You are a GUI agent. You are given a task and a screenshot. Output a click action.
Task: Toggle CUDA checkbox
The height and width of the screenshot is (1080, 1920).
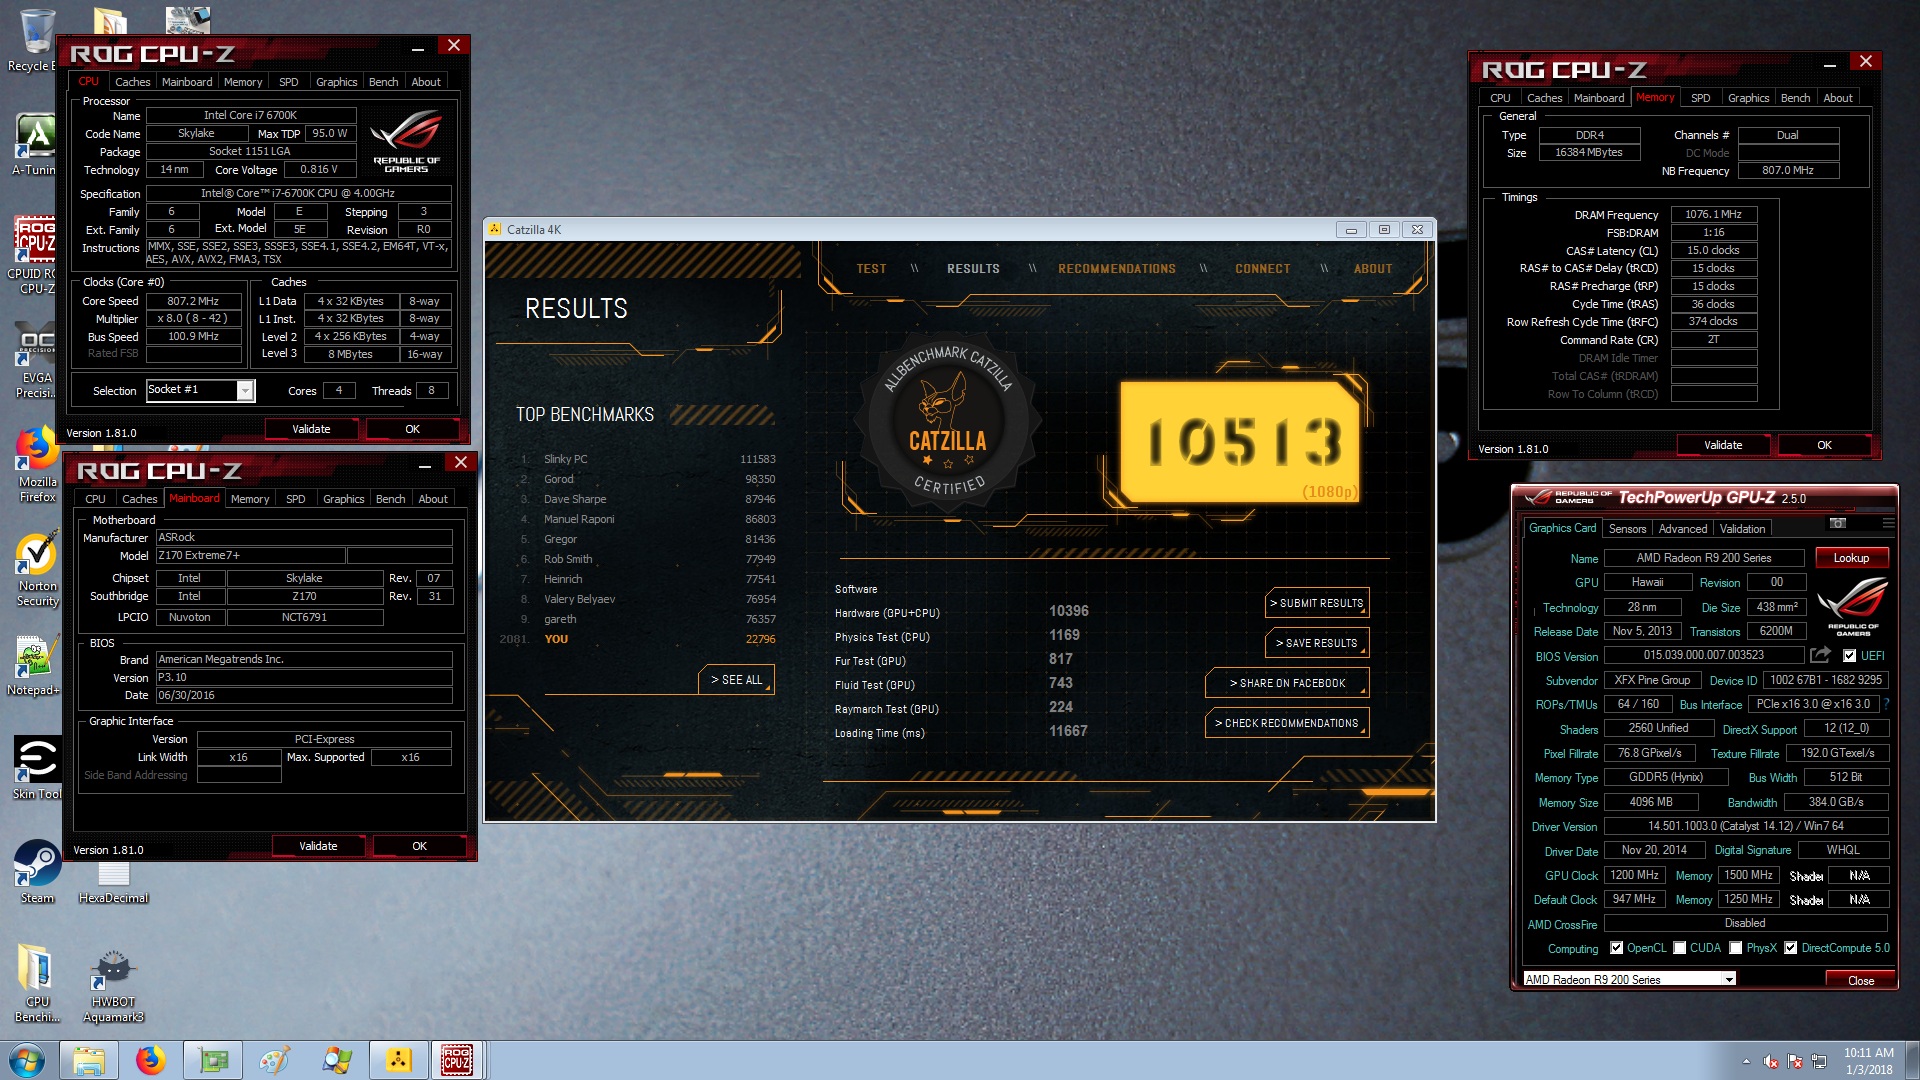pos(1680,948)
